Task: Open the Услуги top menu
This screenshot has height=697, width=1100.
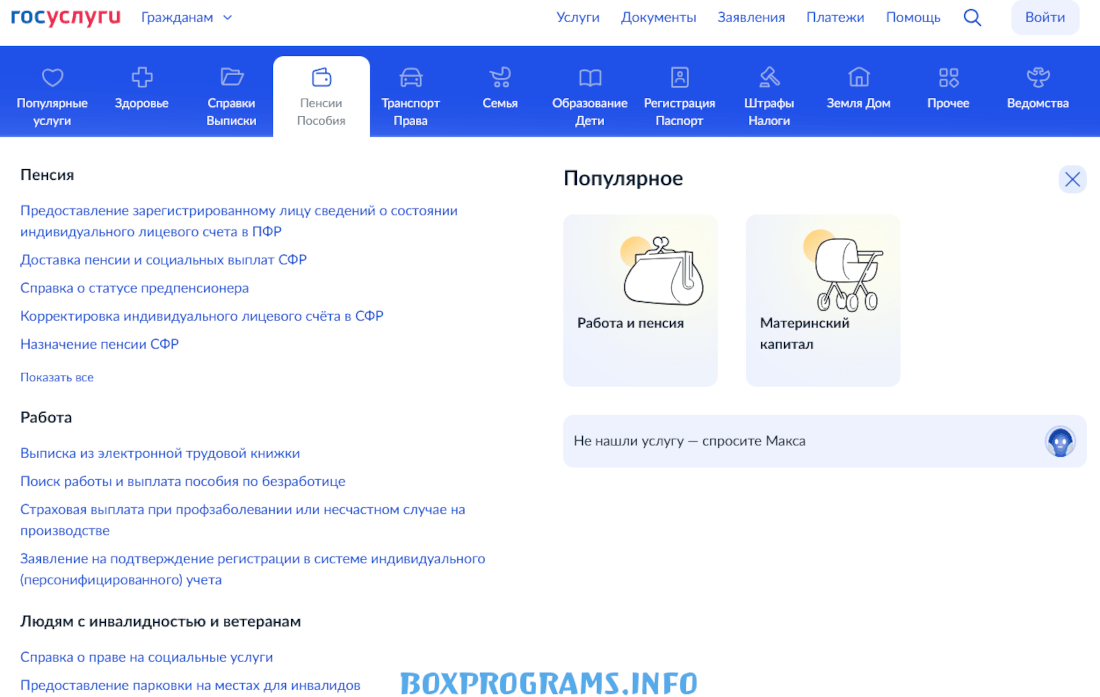Action: click(578, 18)
